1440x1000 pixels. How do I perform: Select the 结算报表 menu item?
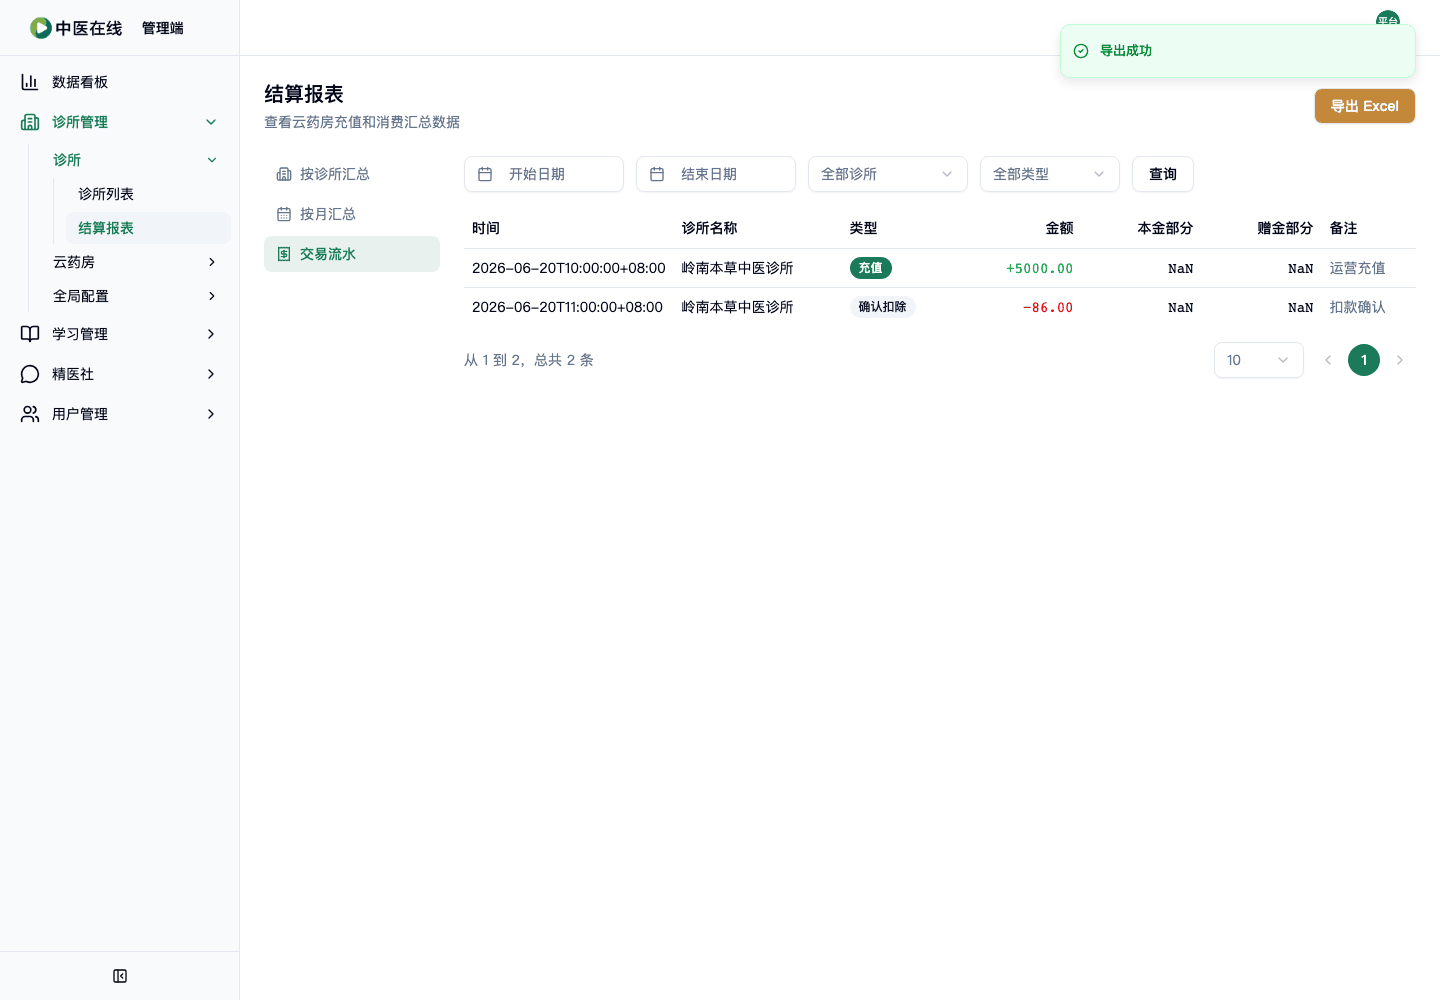pos(148,228)
